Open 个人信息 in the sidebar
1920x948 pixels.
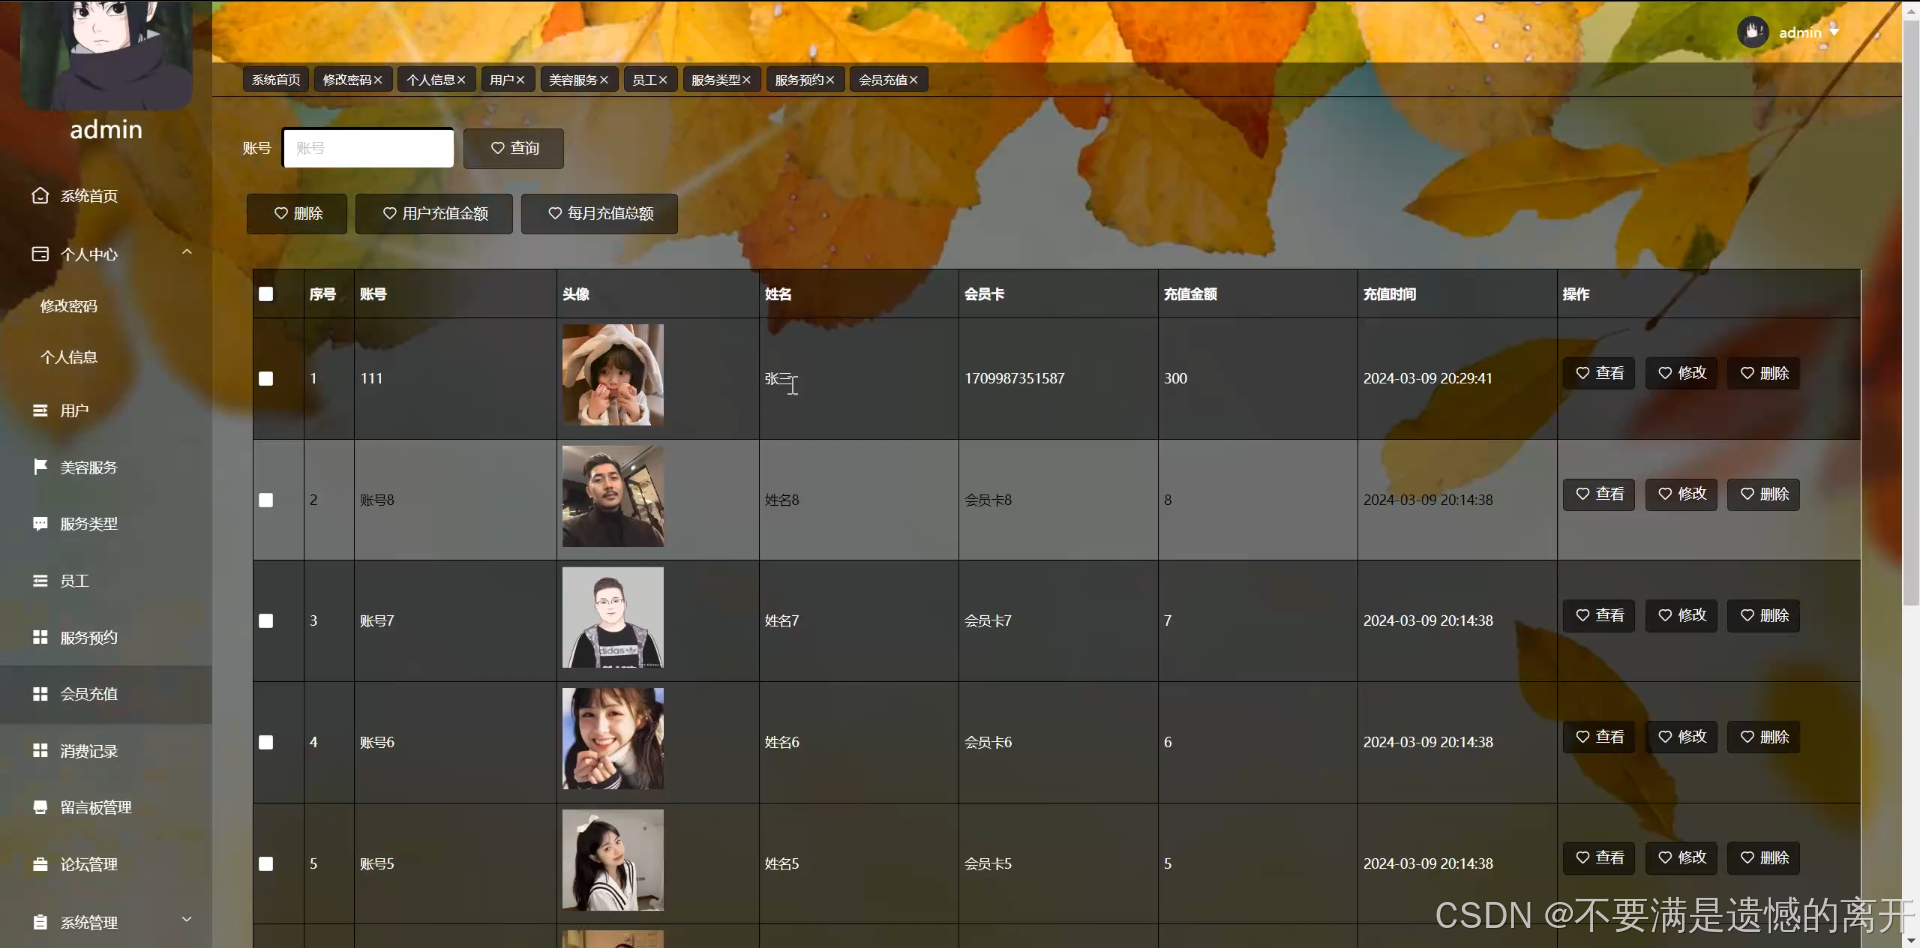69,357
